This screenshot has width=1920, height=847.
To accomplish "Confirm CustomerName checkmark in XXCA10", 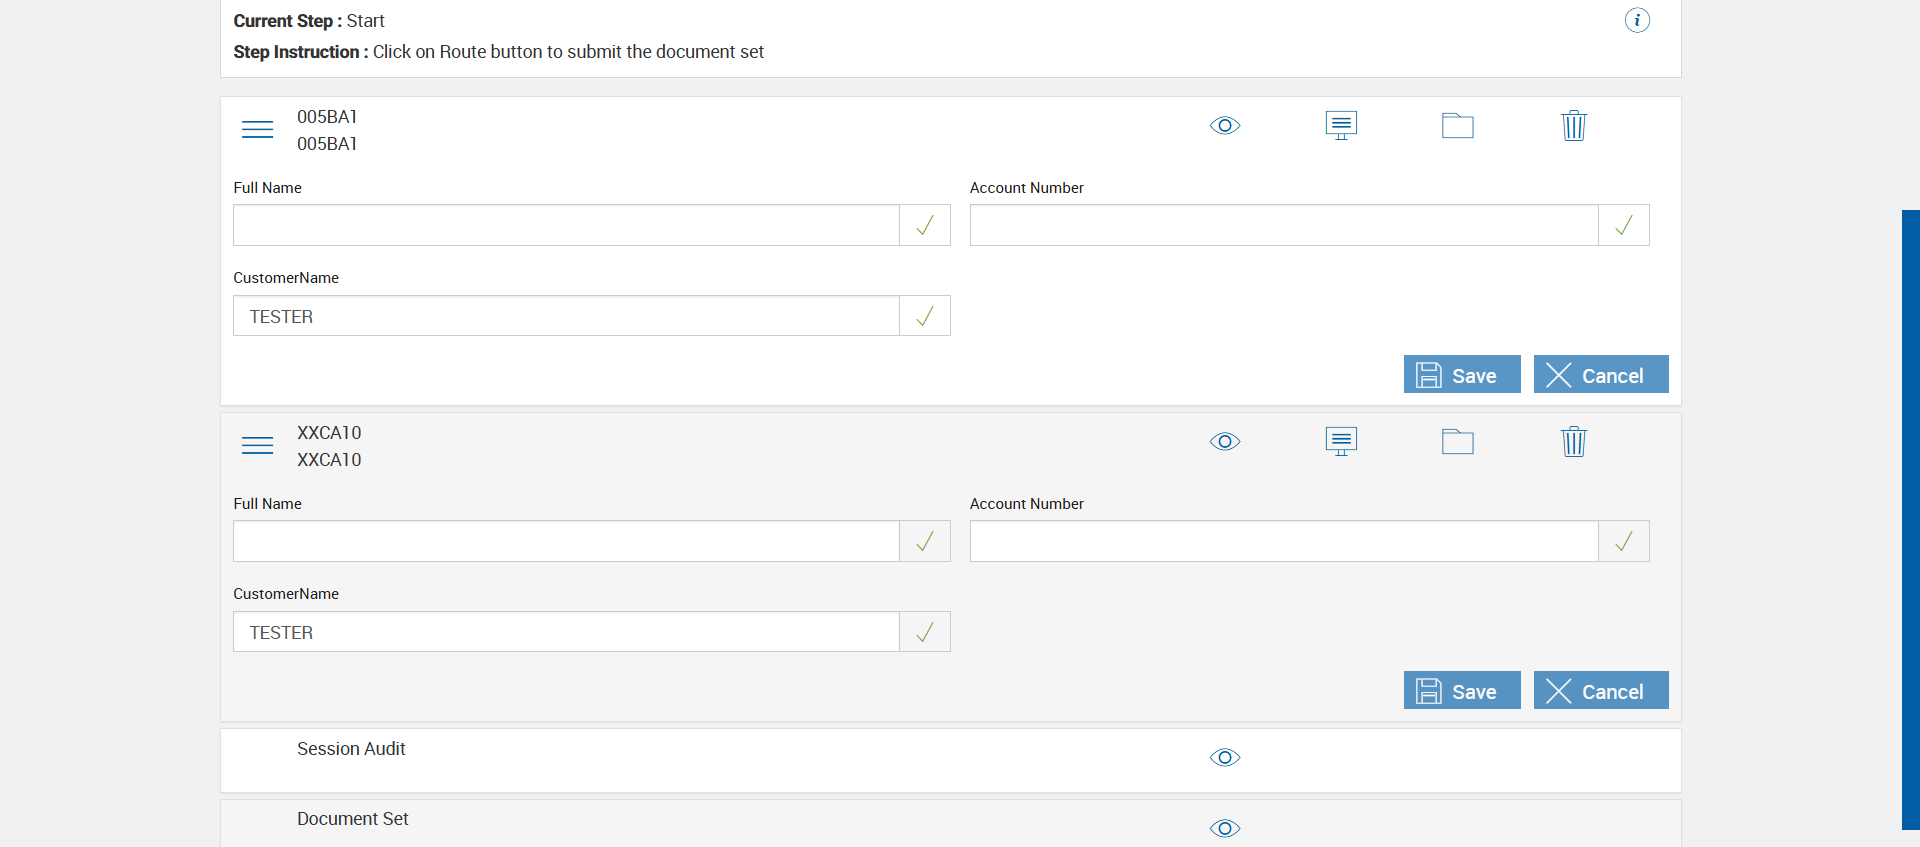I will (x=925, y=632).
